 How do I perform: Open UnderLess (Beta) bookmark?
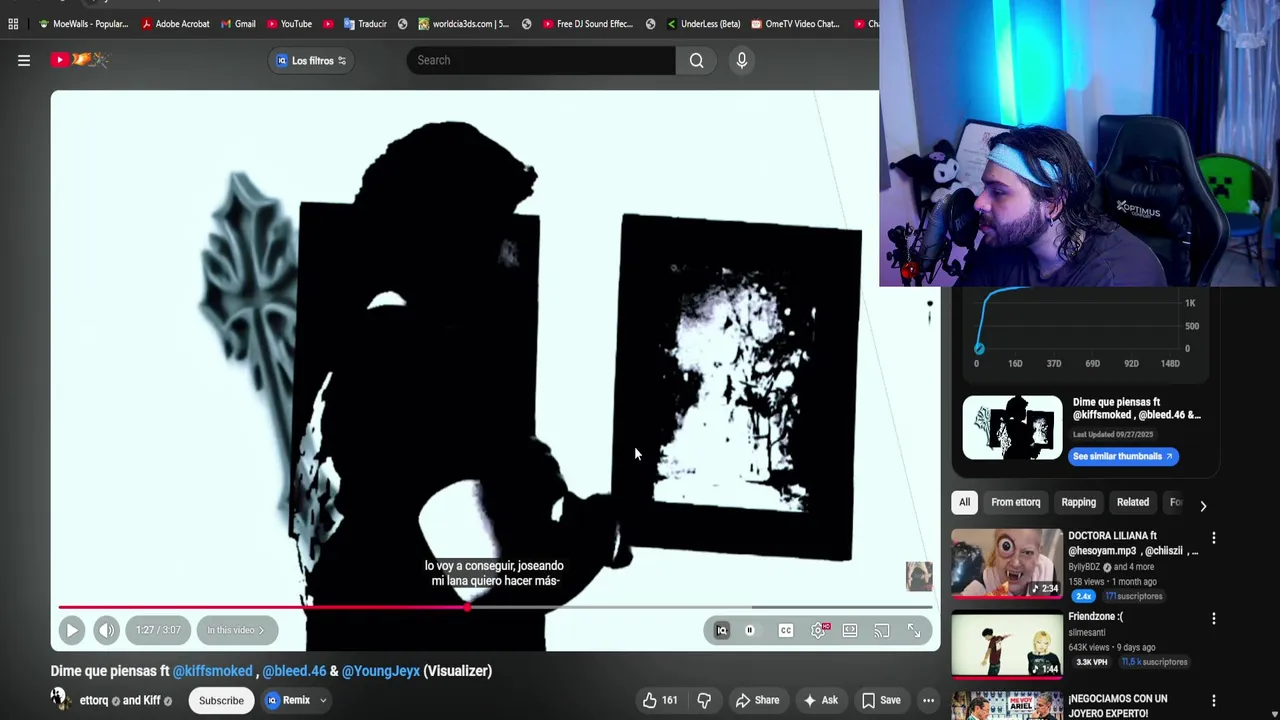coord(703,24)
